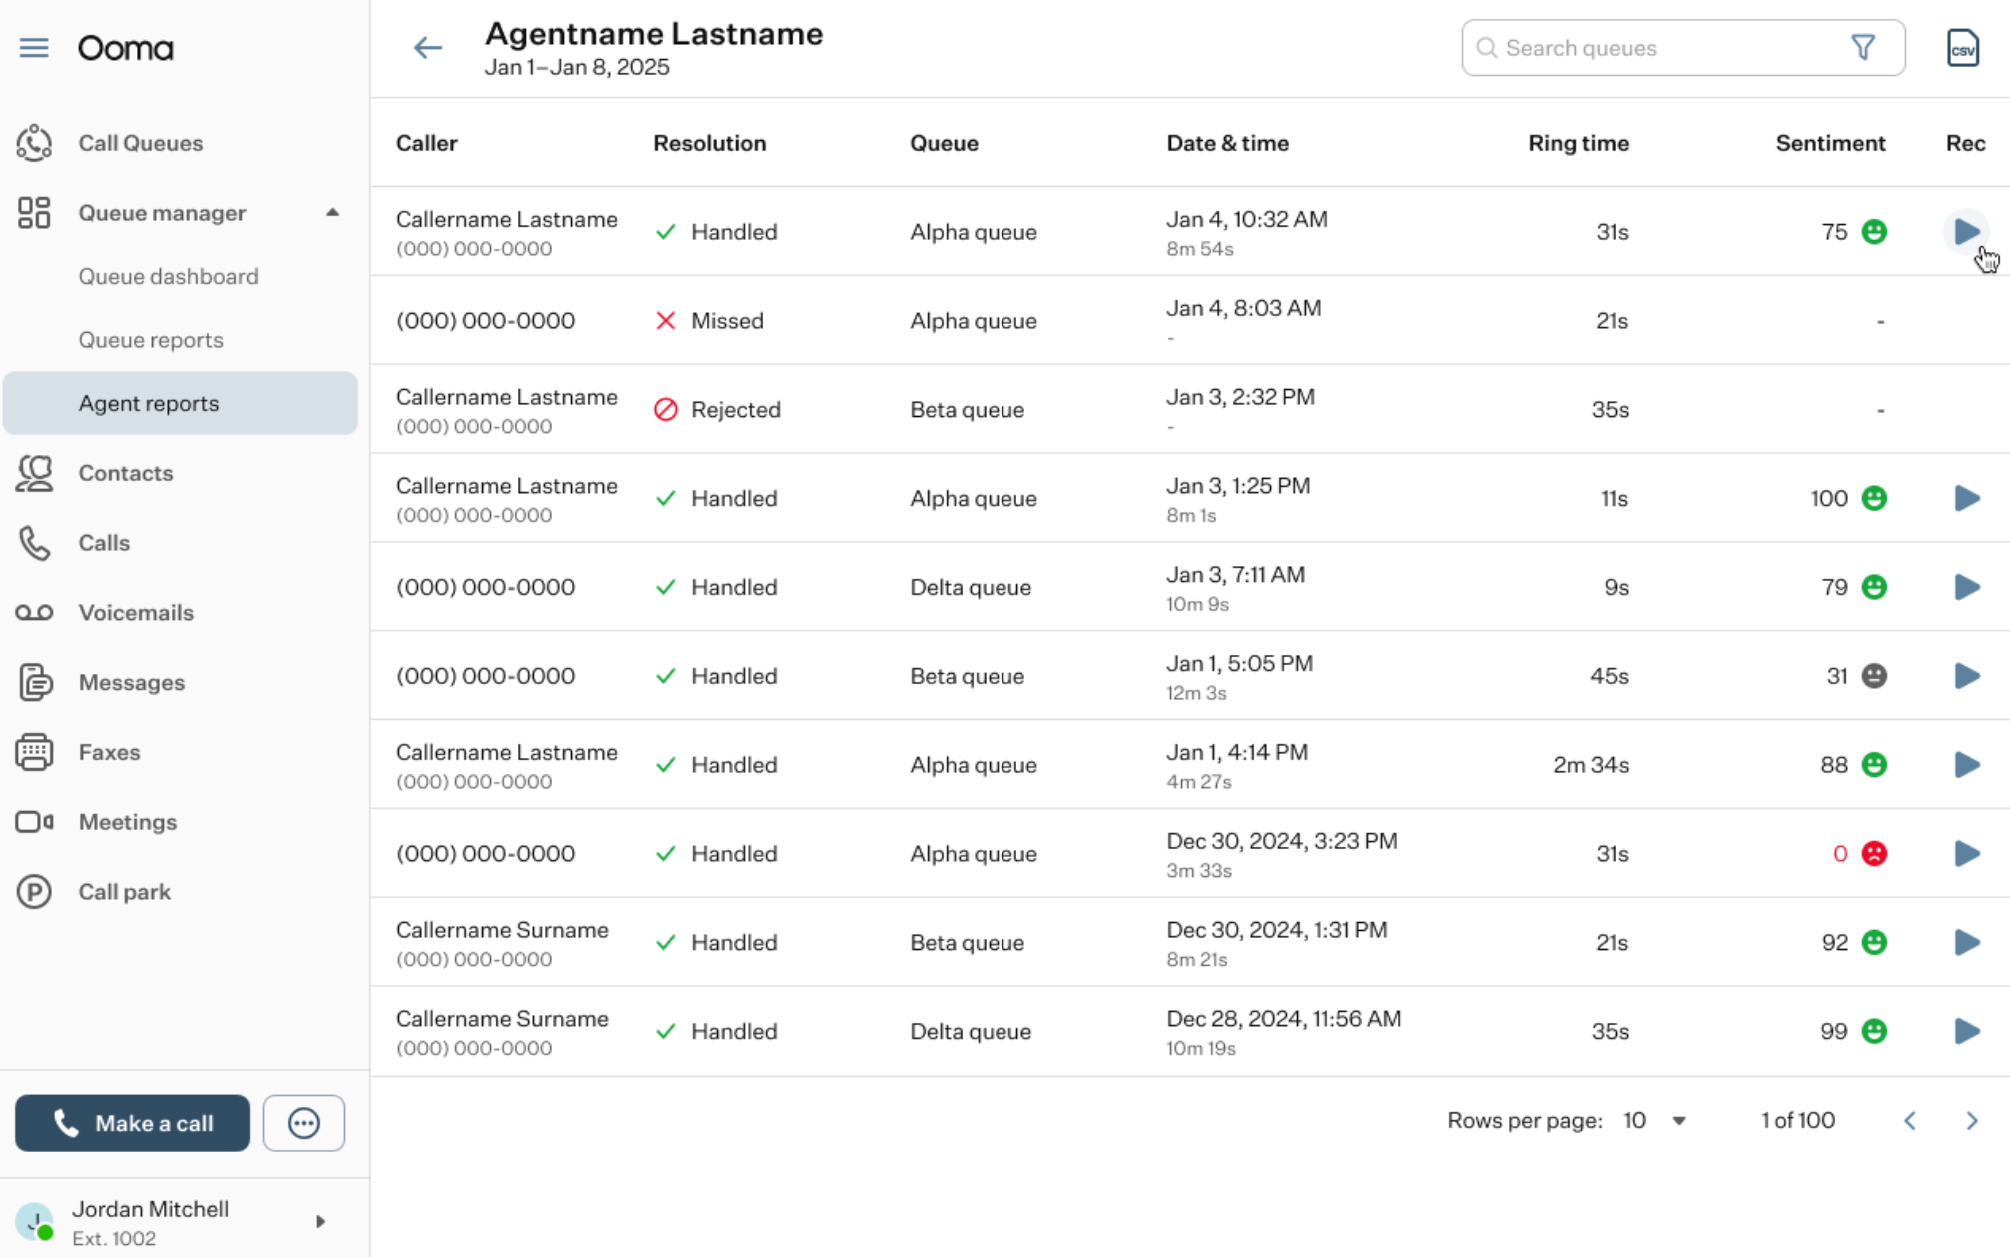Open the filter funnel in search box

(x=1863, y=47)
